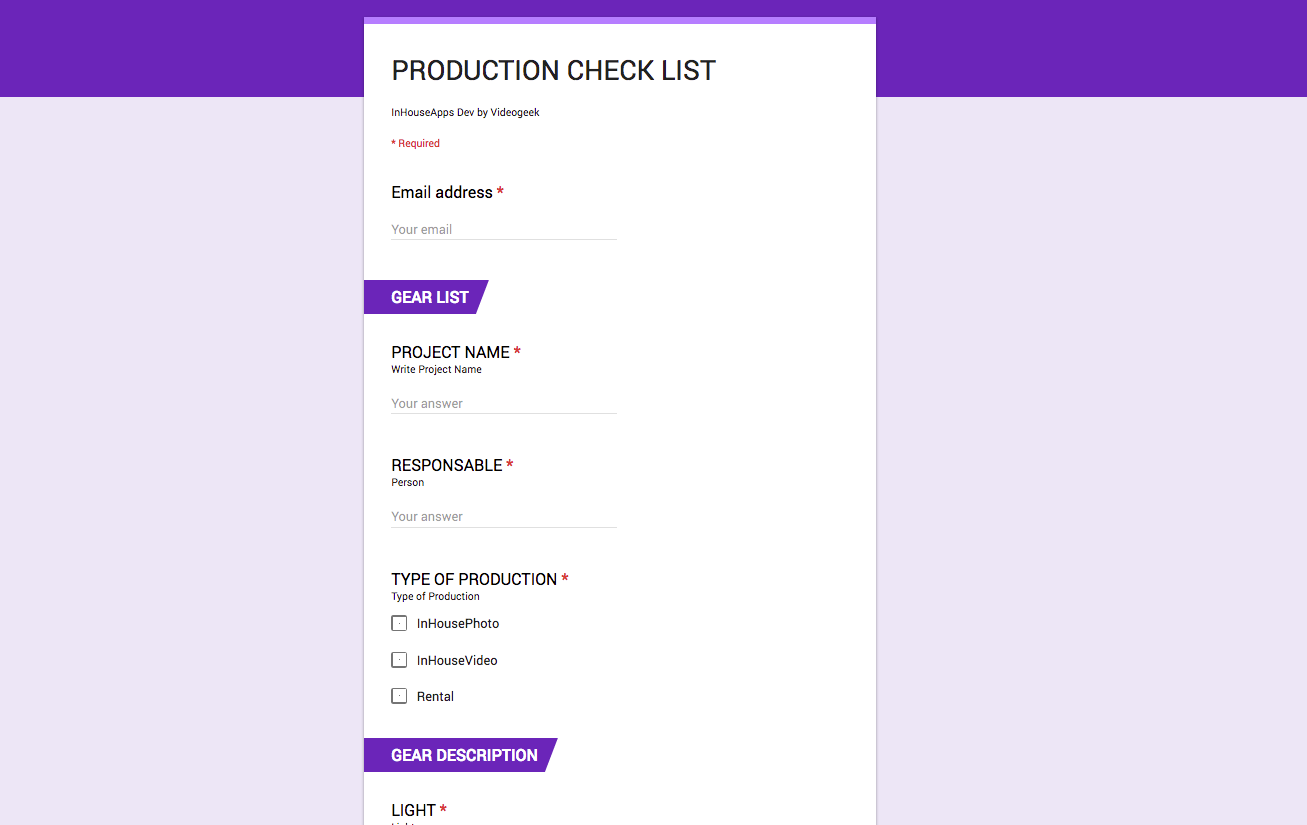Image resolution: width=1307 pixels, height=825 pixels.
Task: Click the Your email input field
Action: [x=503, y=229]
